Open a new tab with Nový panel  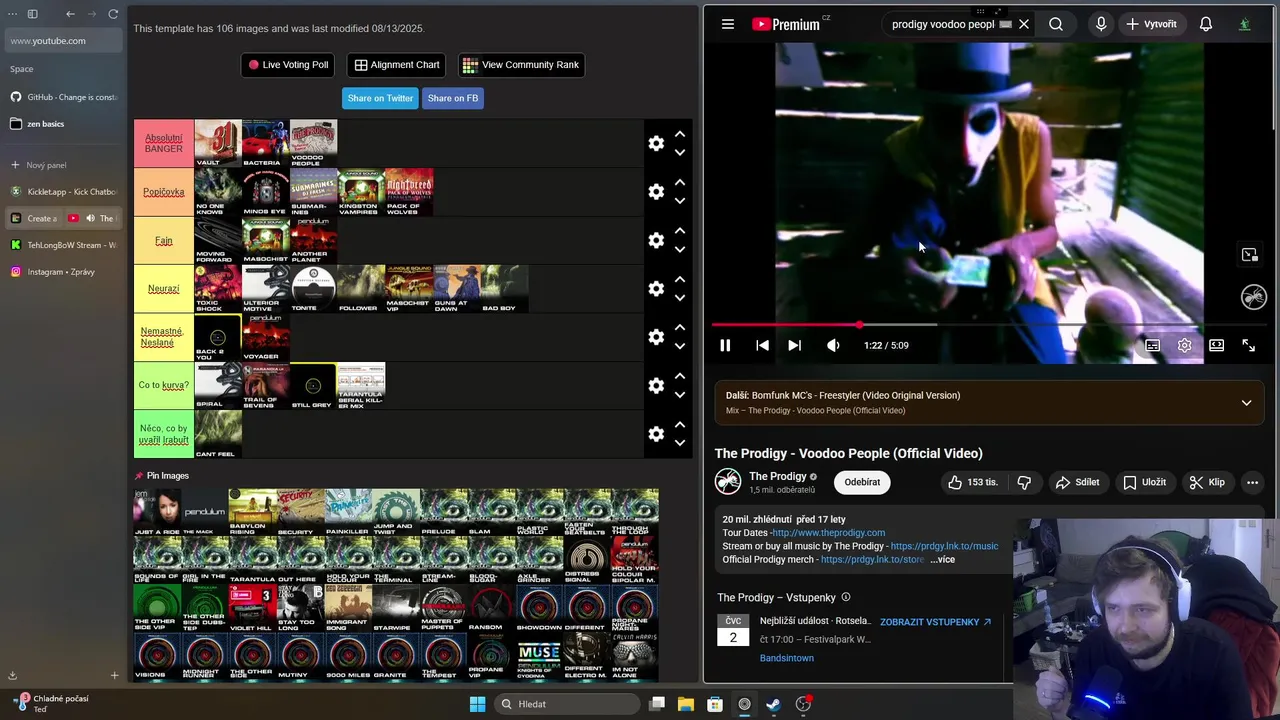click(63, 165)
